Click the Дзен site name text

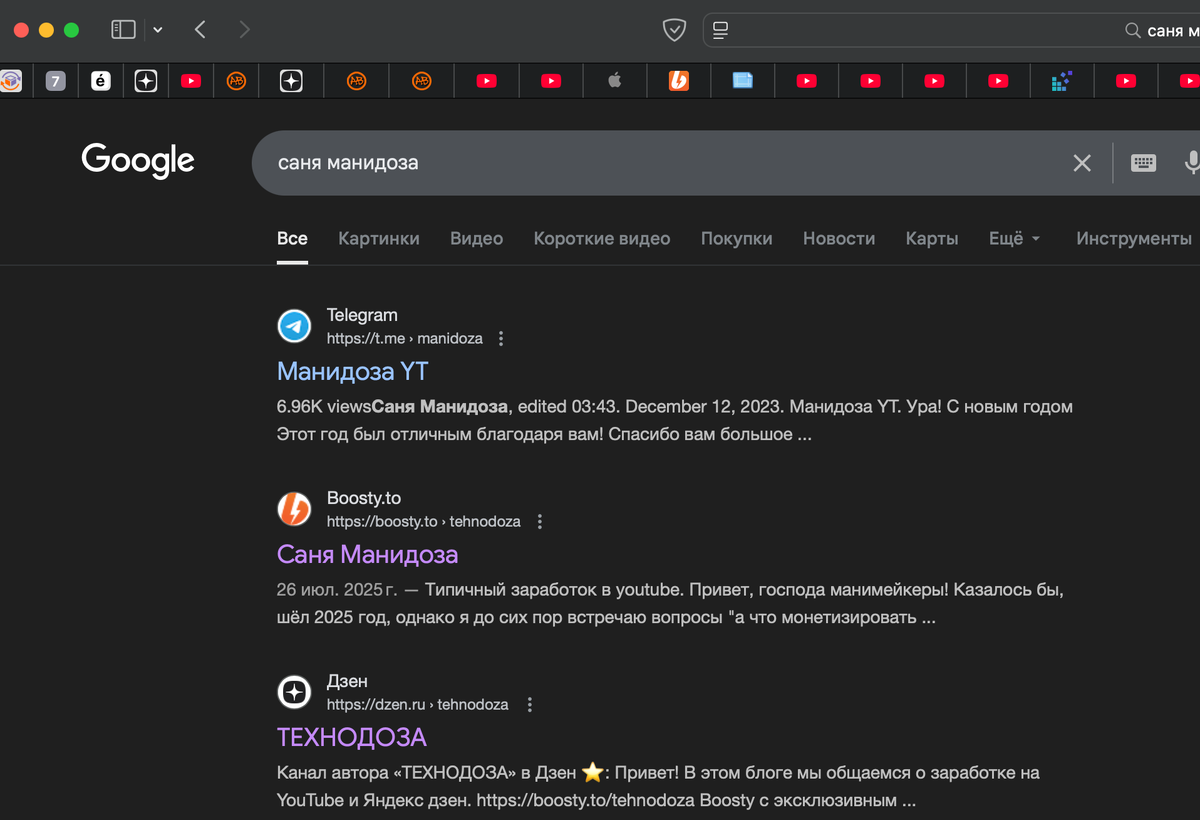click(347, 681)
